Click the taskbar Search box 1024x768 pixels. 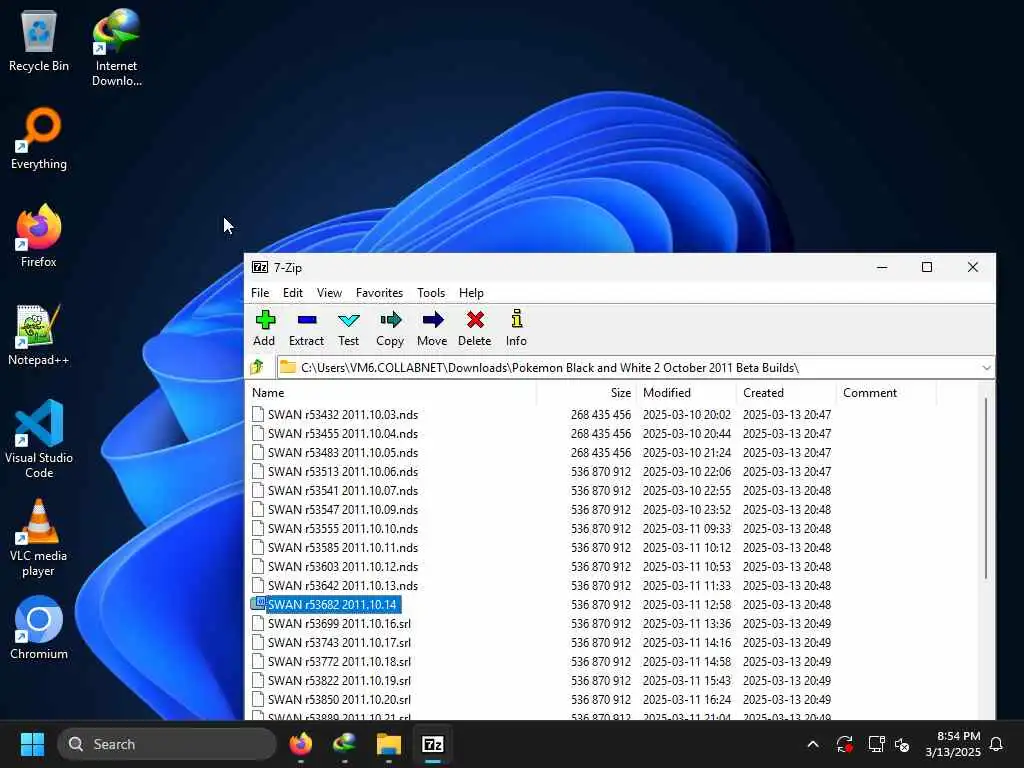click(167, 744)
